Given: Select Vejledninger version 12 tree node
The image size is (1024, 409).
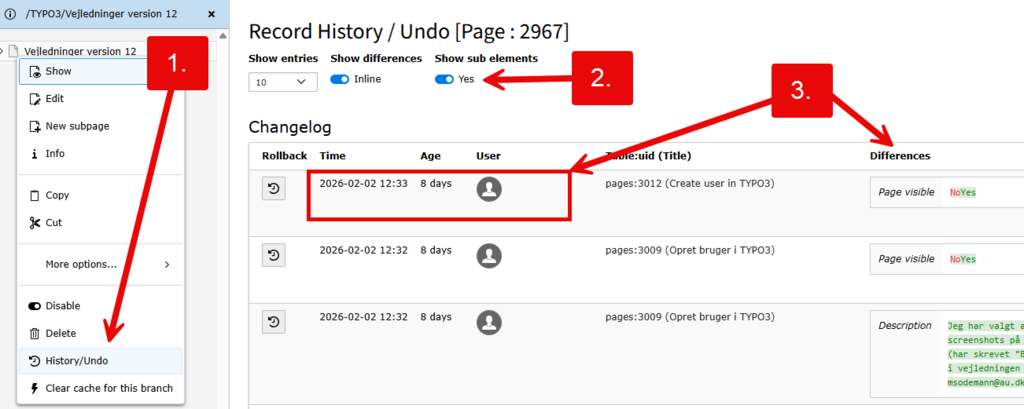Looking at the screenshot, I should tap(80, 50).
